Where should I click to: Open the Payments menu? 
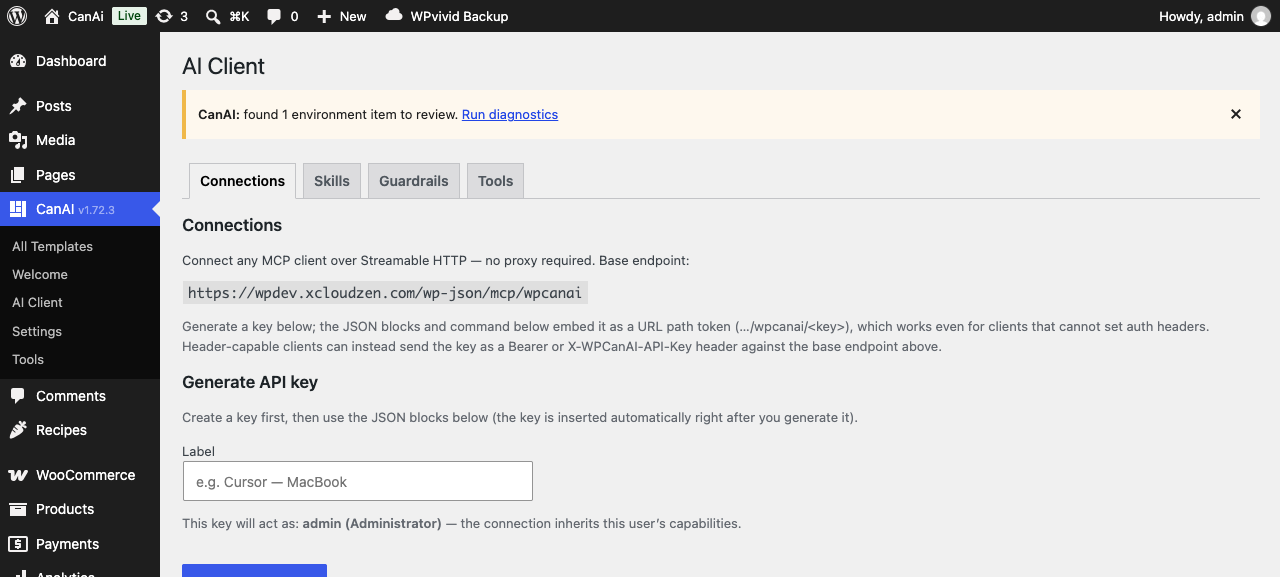pos(80,544)
